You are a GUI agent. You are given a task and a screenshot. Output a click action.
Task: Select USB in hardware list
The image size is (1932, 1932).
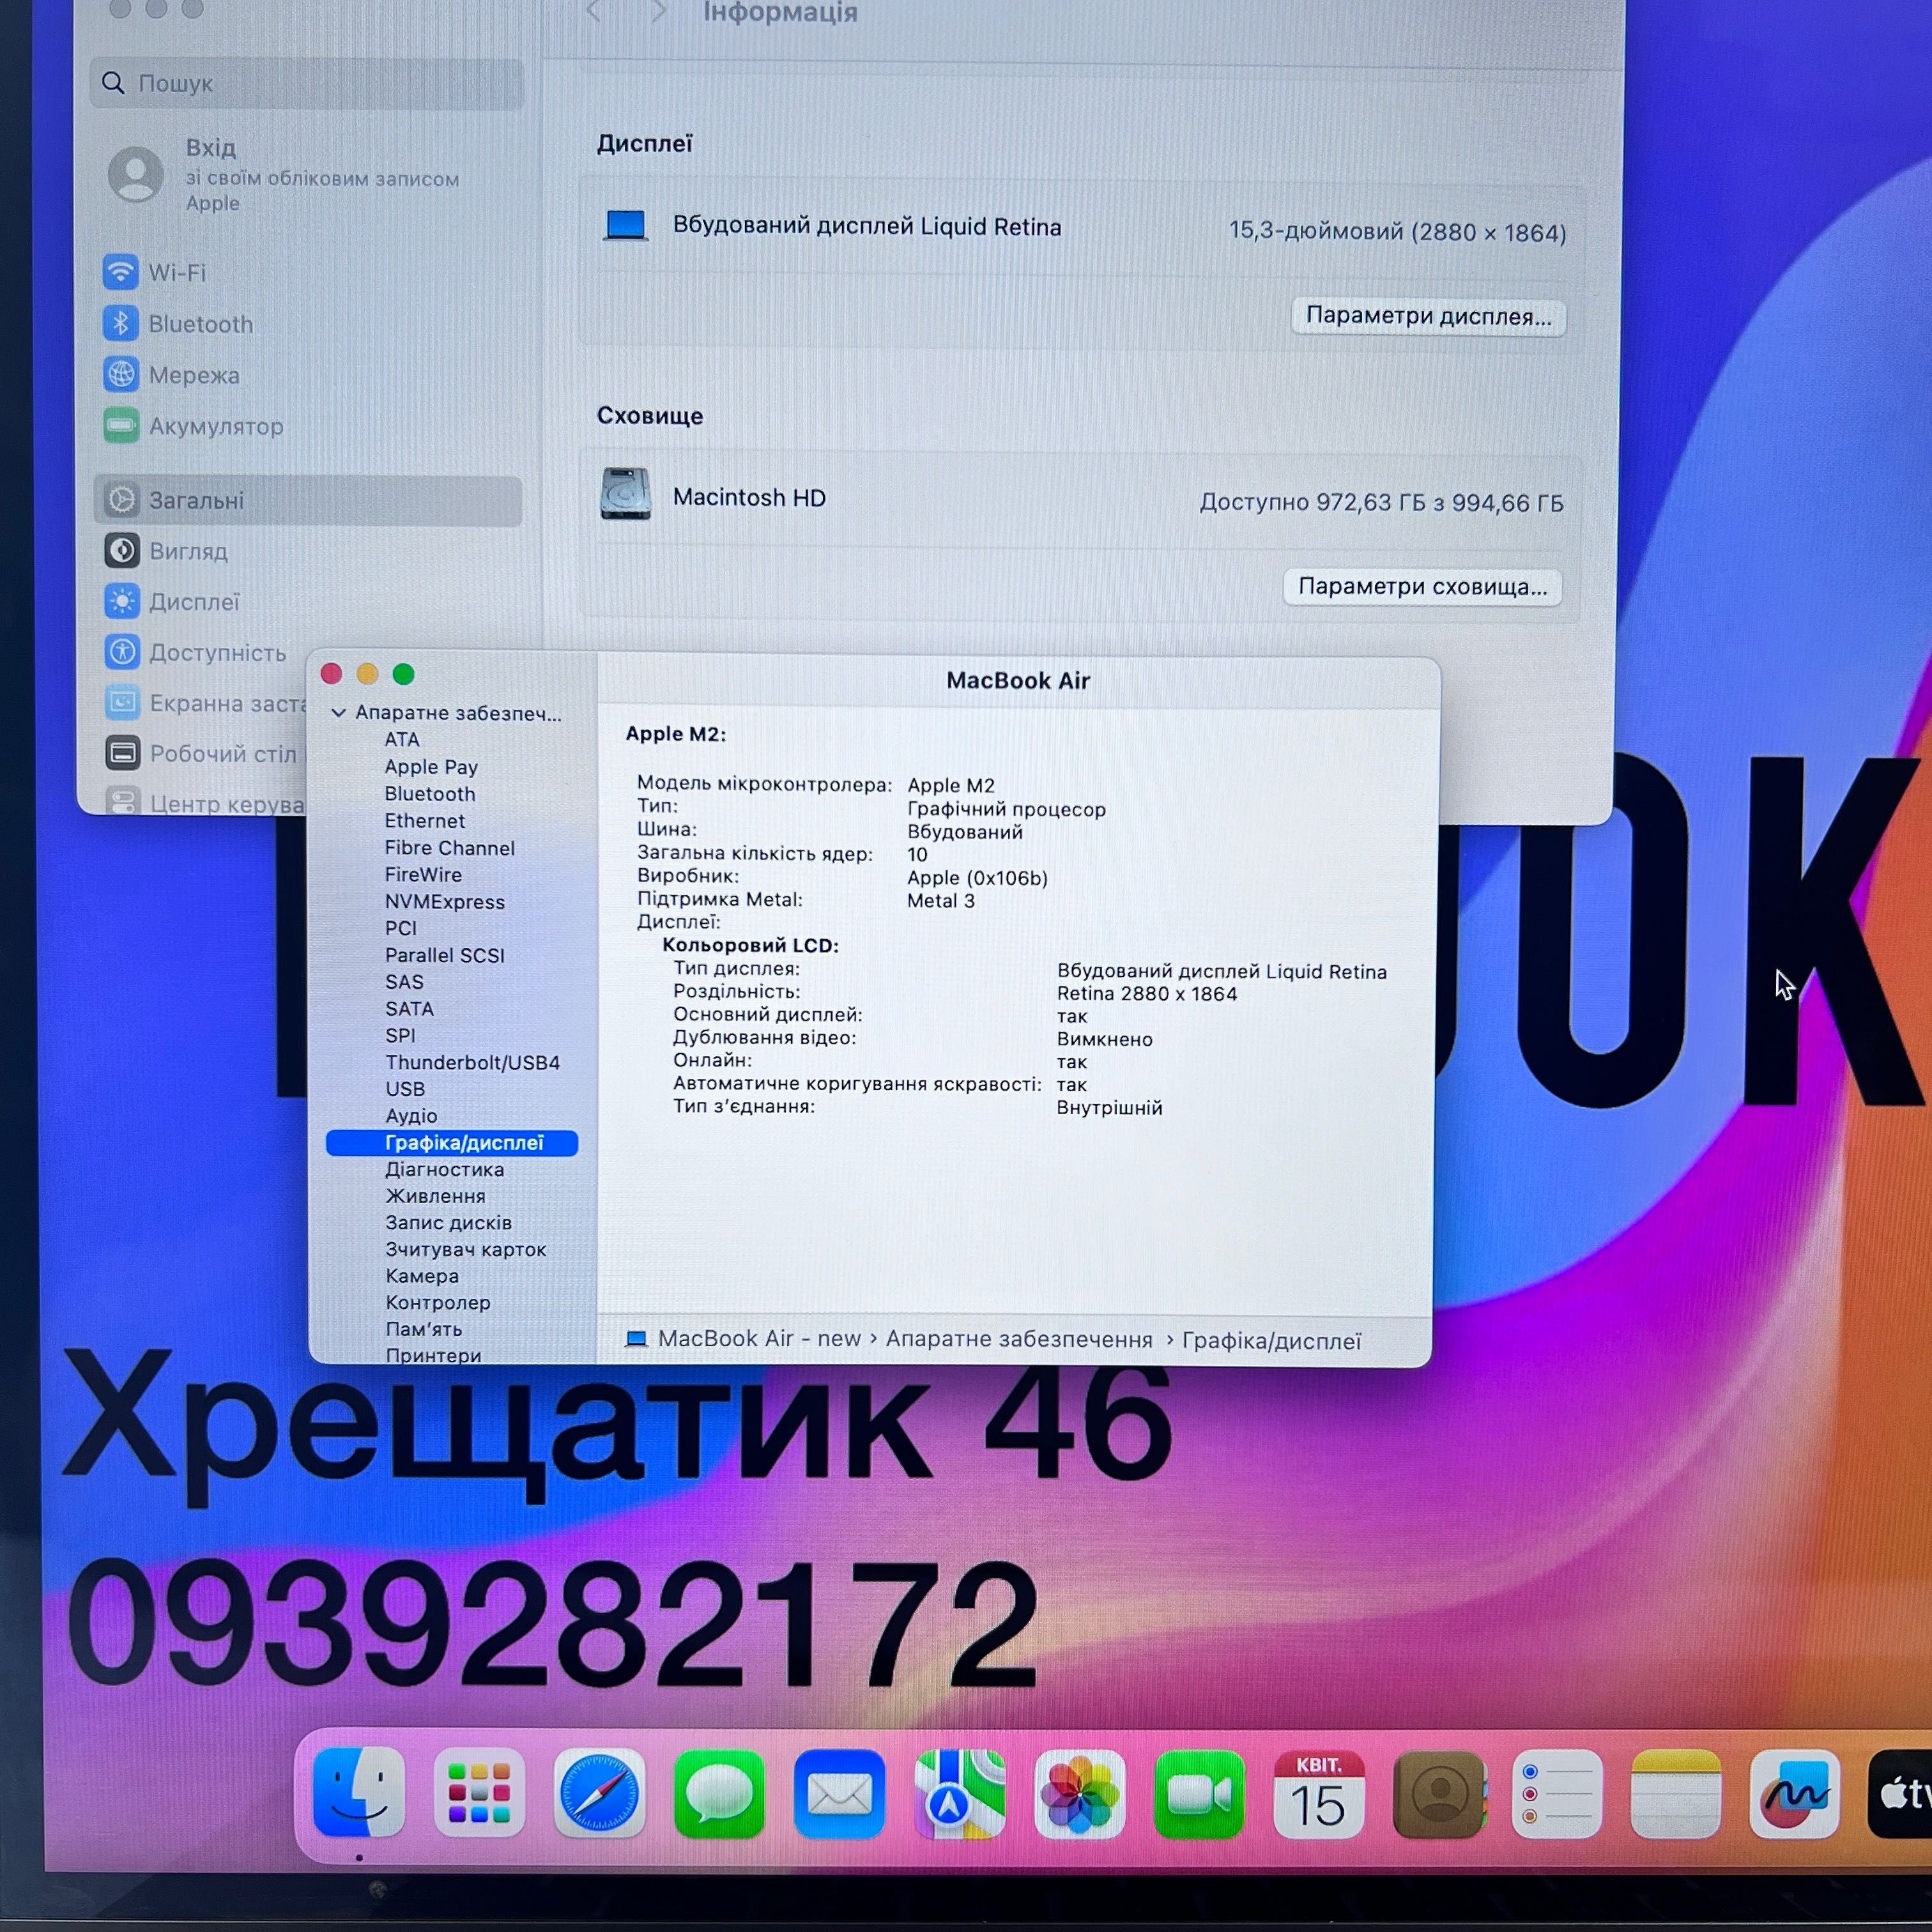pos(405,1089)
